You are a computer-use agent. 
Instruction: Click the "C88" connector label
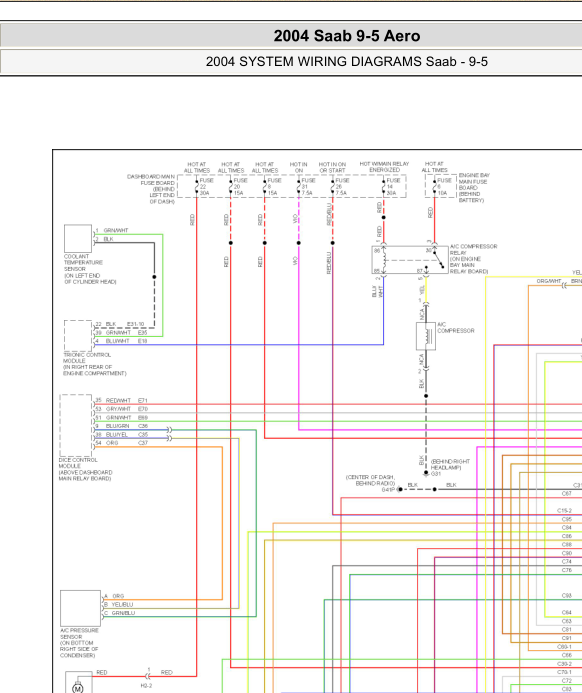click(x=567, y=544)
